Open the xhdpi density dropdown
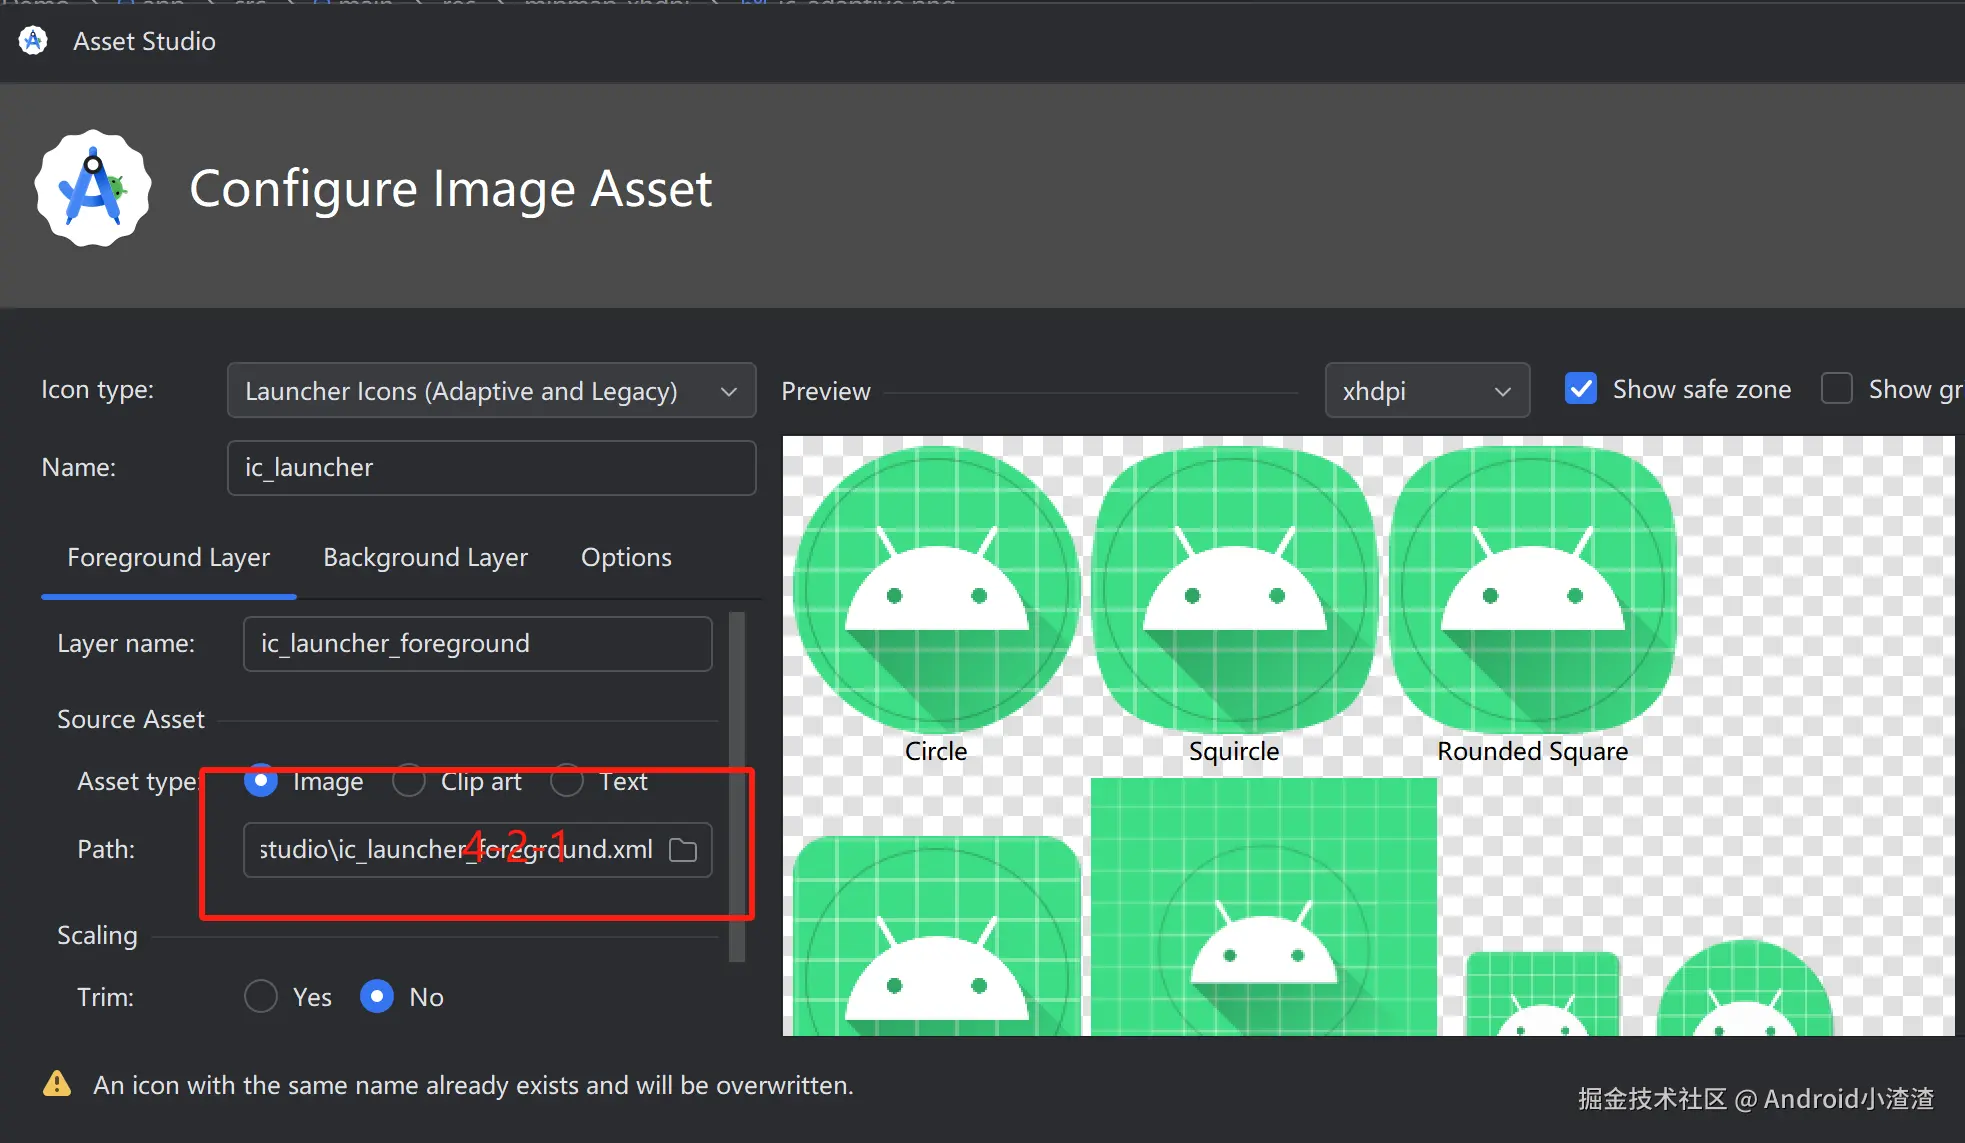 tap(1426, 390)
